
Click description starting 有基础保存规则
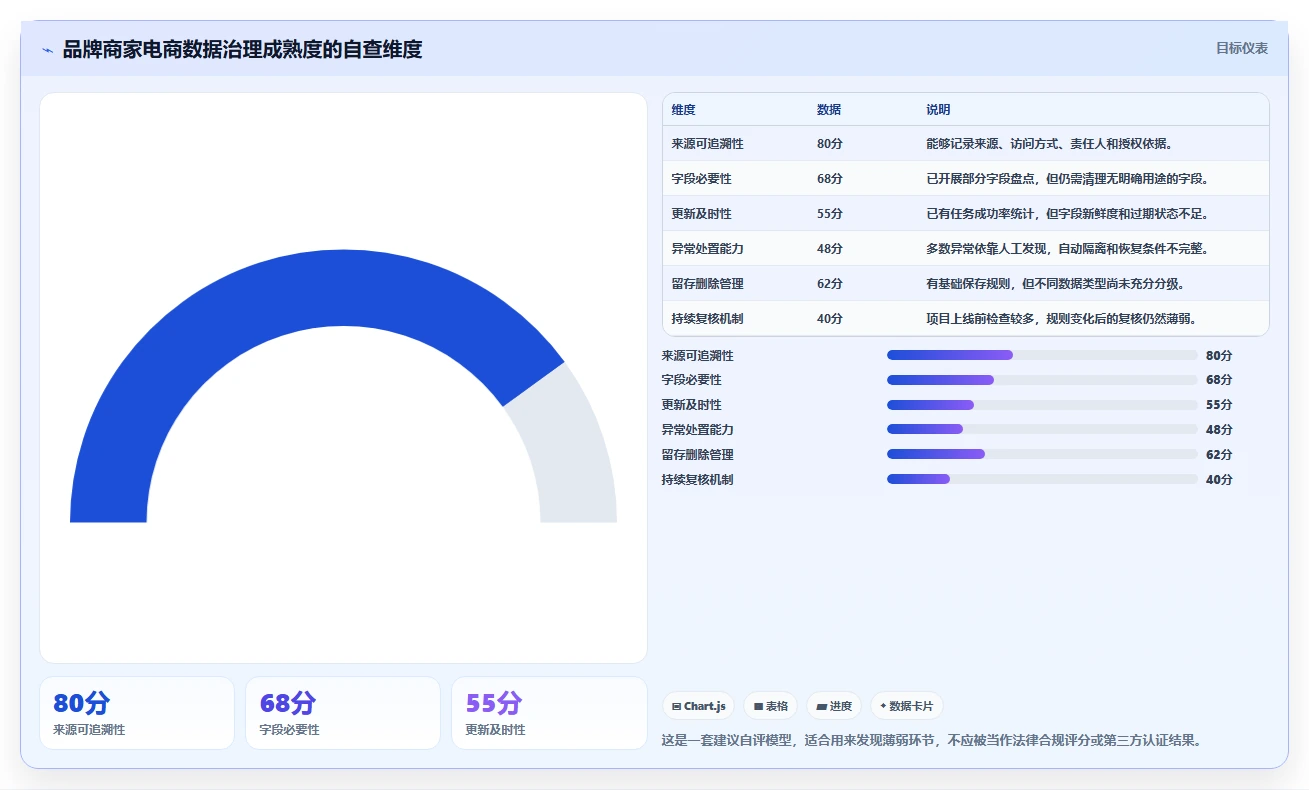(x=1056, y=284)
